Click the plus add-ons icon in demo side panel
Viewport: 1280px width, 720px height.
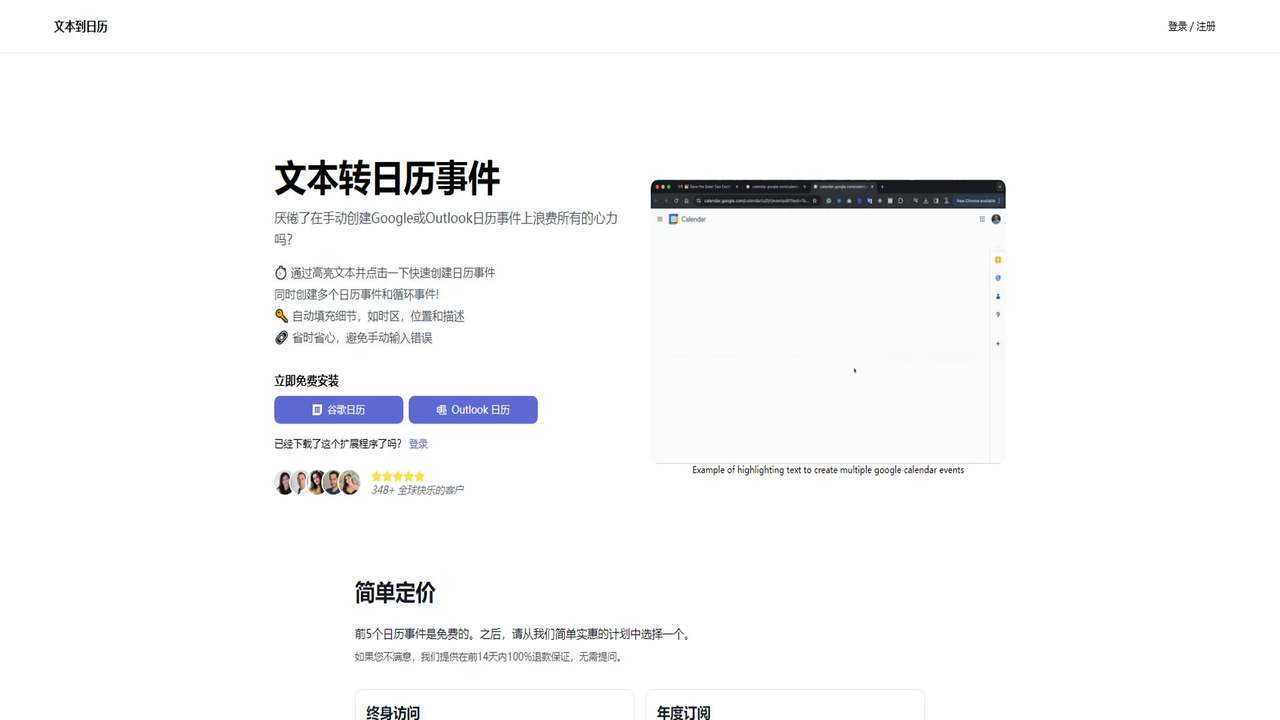pyautogui.click(x=998, y=344)
